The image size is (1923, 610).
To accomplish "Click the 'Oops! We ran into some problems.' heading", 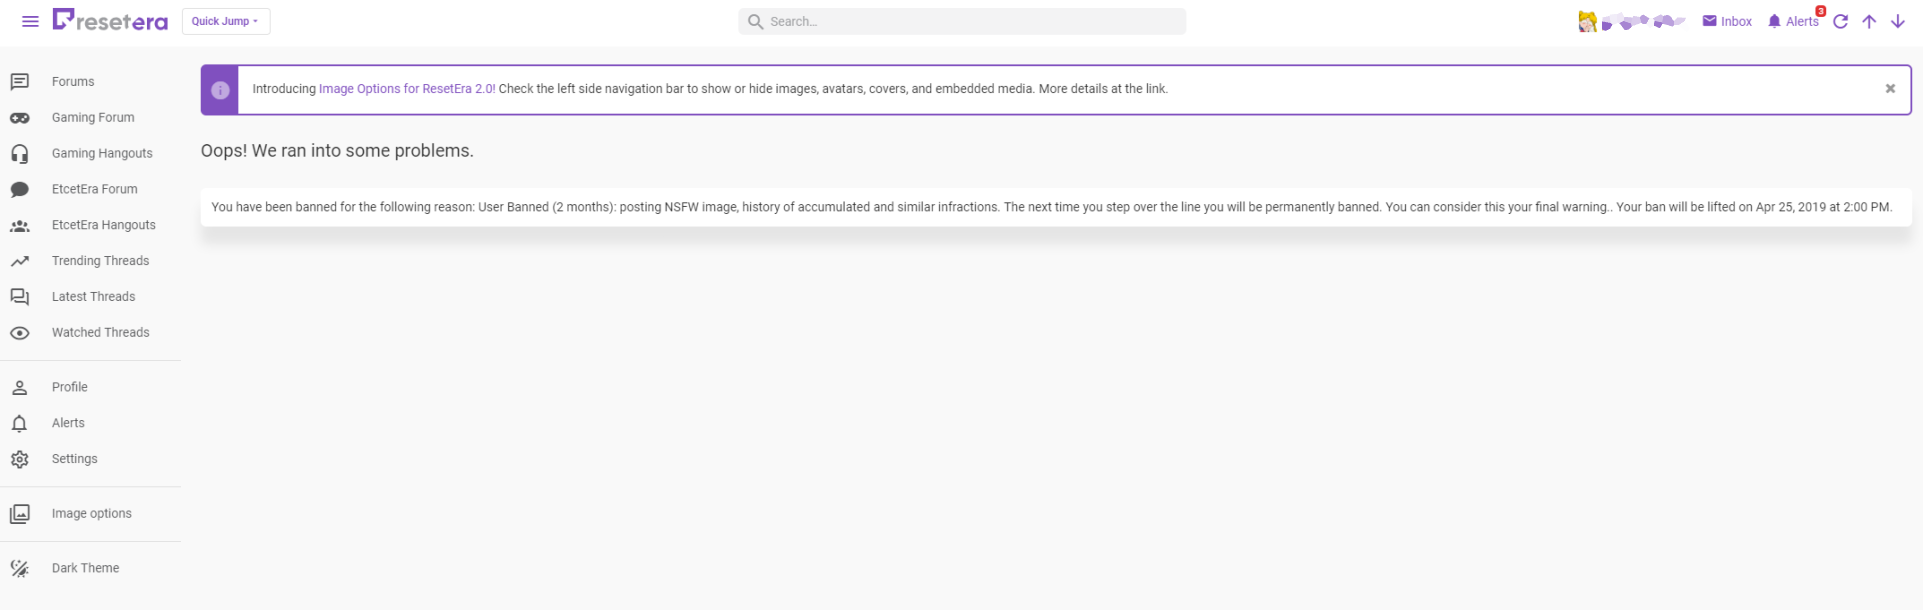I will point(337,151).
